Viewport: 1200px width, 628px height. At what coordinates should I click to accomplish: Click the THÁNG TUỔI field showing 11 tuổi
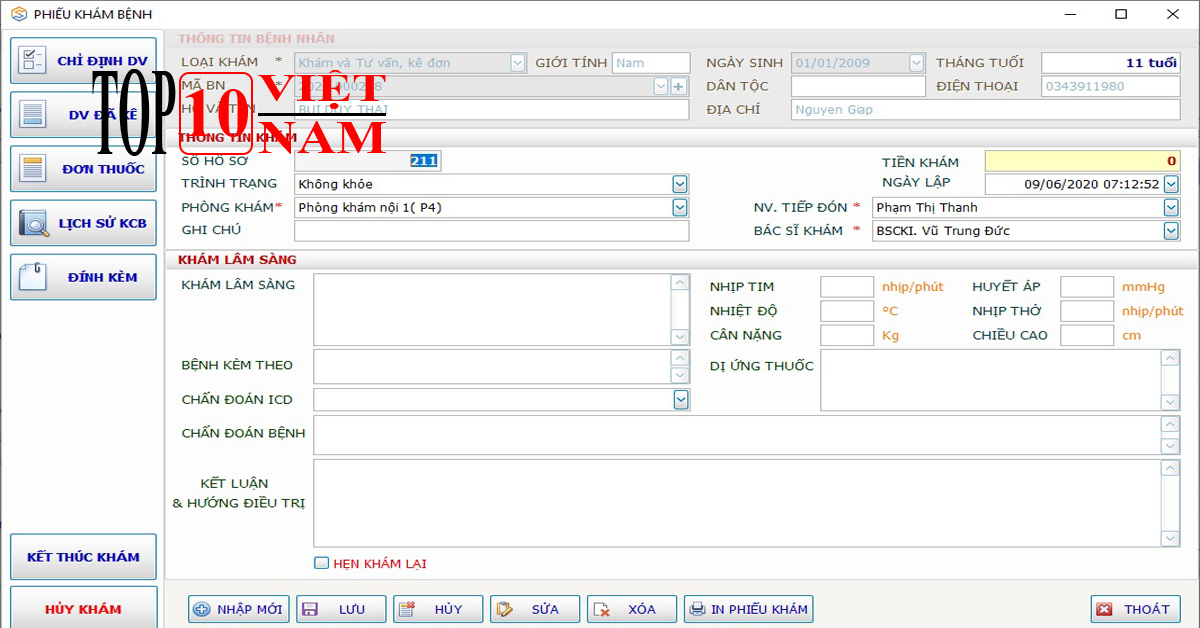pyautogui.click(x=1111, y=63)
